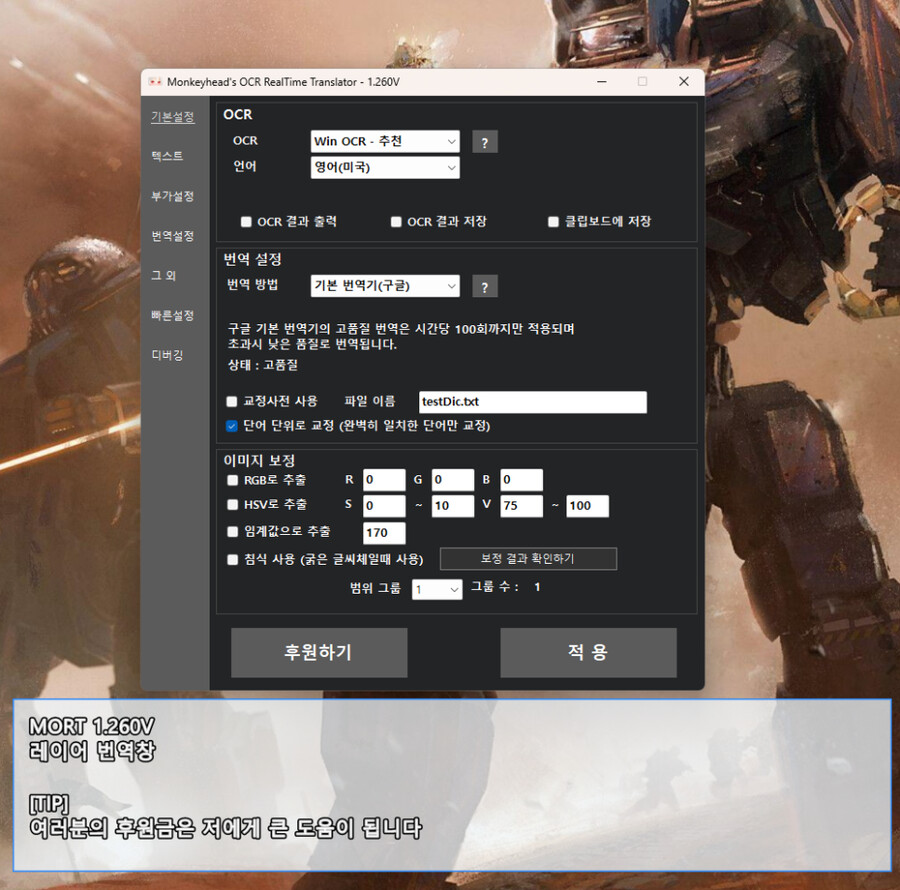Click the 파일 이름 field containing testDic.txt
Image resolution: width=900 pixels, height=890 pixels.
(533, 402)
